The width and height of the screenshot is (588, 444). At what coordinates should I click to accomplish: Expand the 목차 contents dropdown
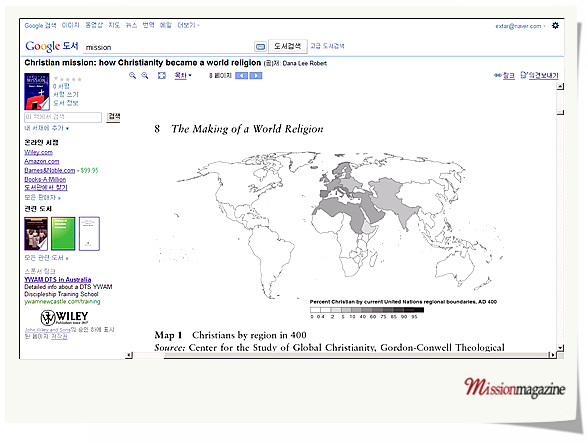183,75
